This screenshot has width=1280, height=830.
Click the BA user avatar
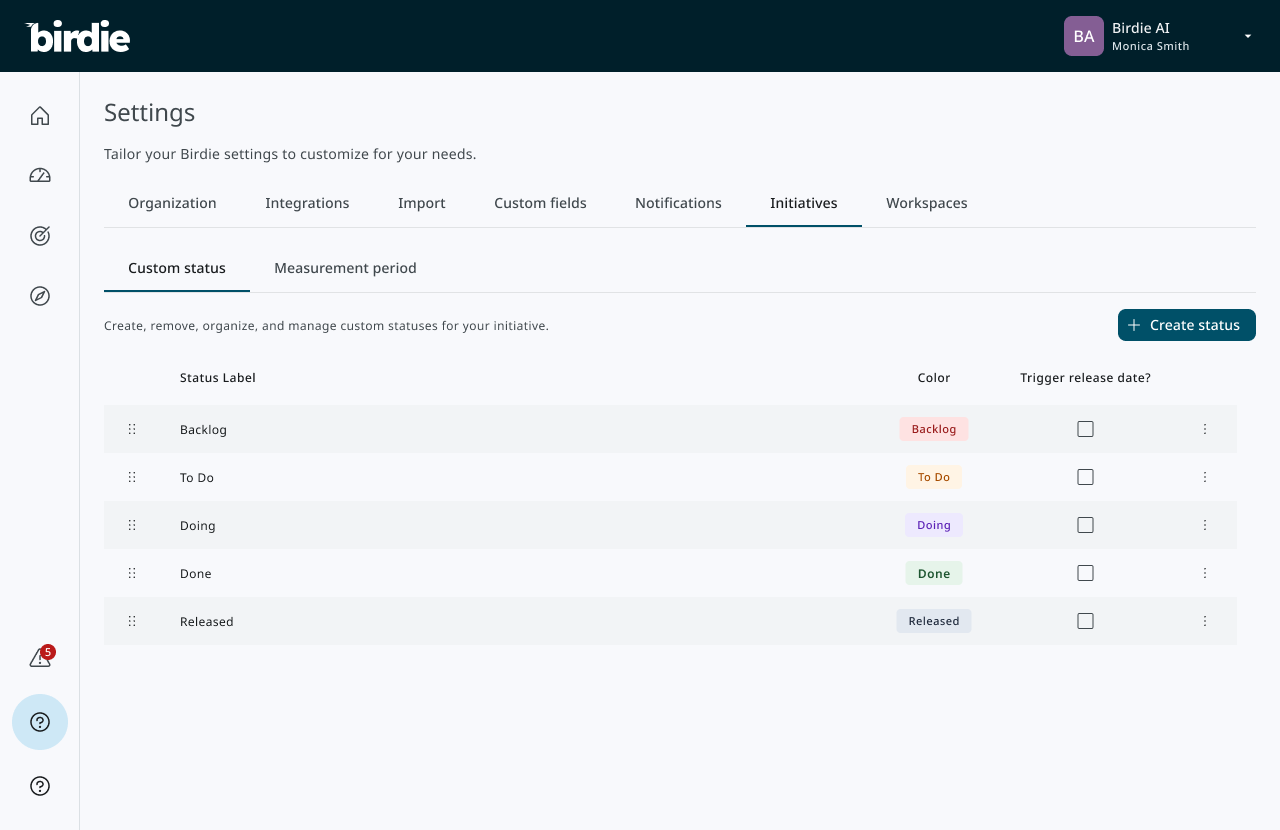pos(1083,36)
